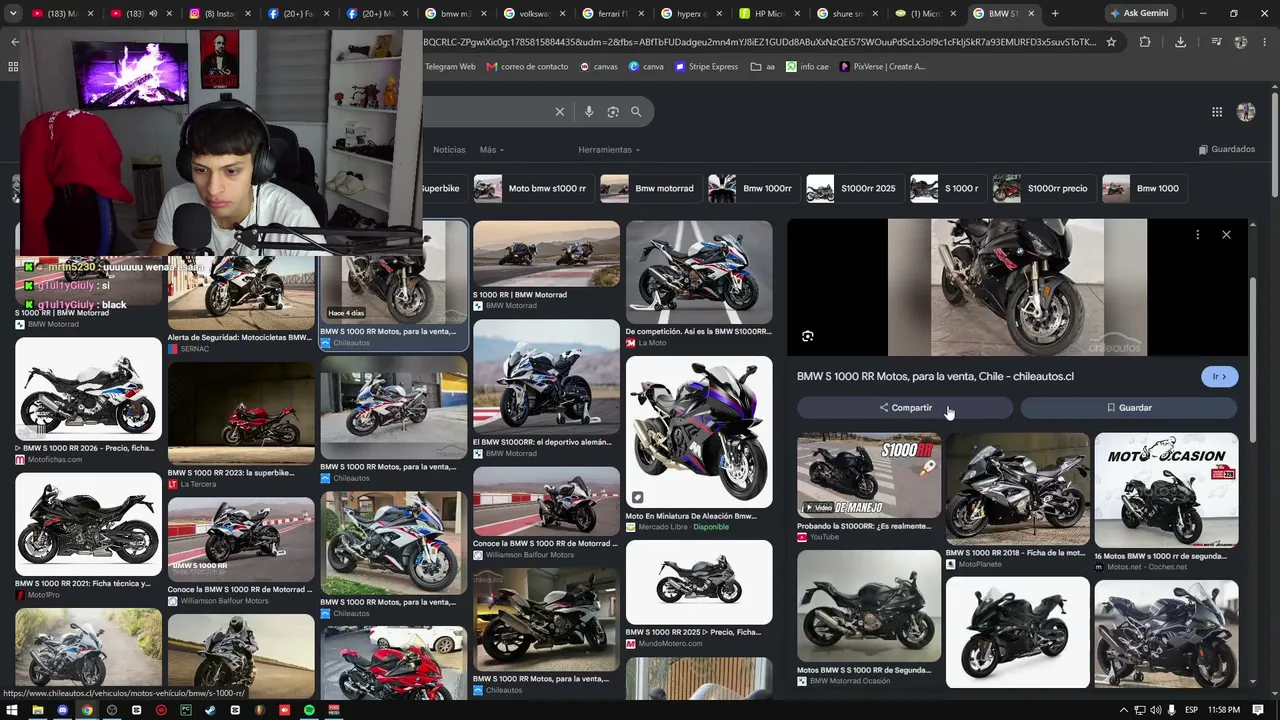The image size is (1280, 720).
Task: Open Chrome downloads
Action: pyautogui.click(x=1181, y=42)
